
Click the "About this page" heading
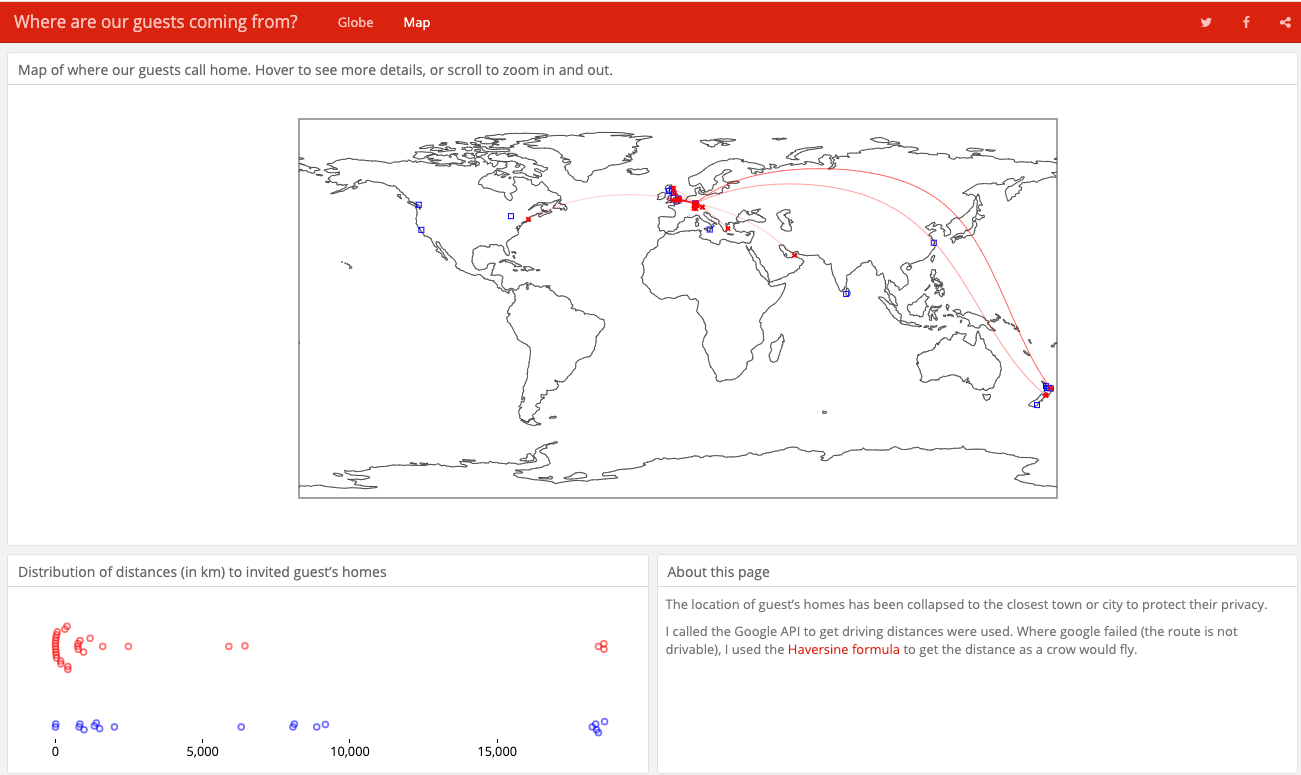[718, 572]
